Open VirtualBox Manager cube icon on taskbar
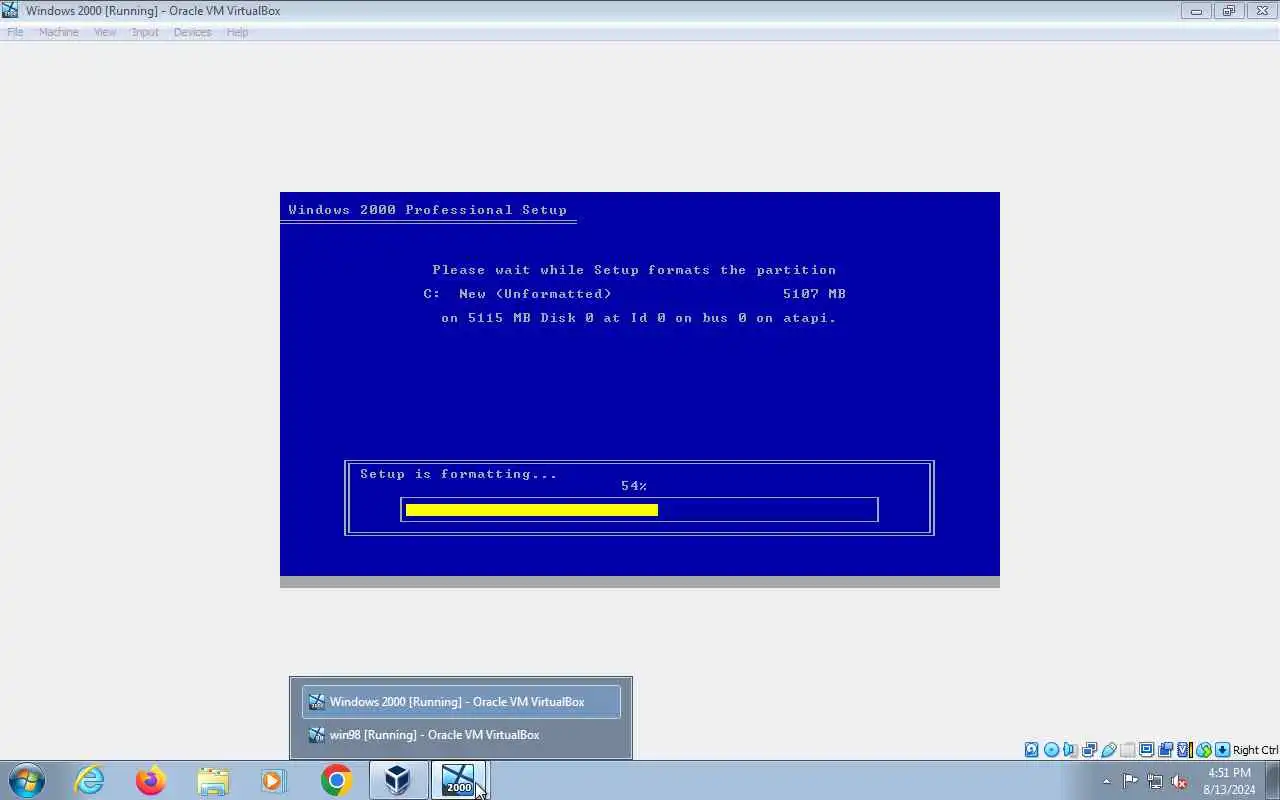 (398, 780)
